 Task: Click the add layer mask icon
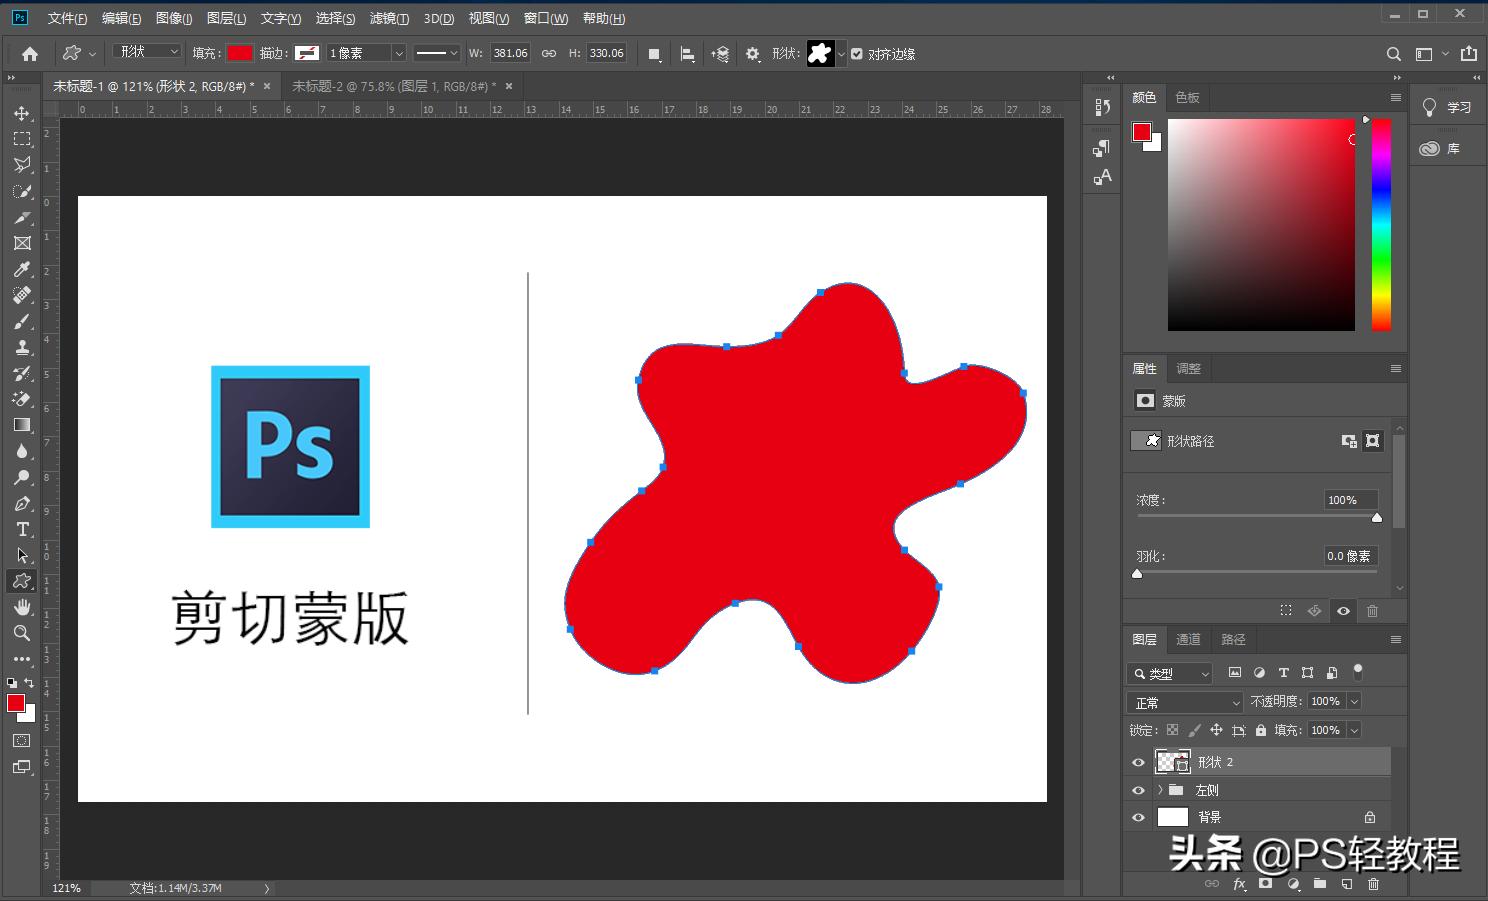pos(1266,885)
